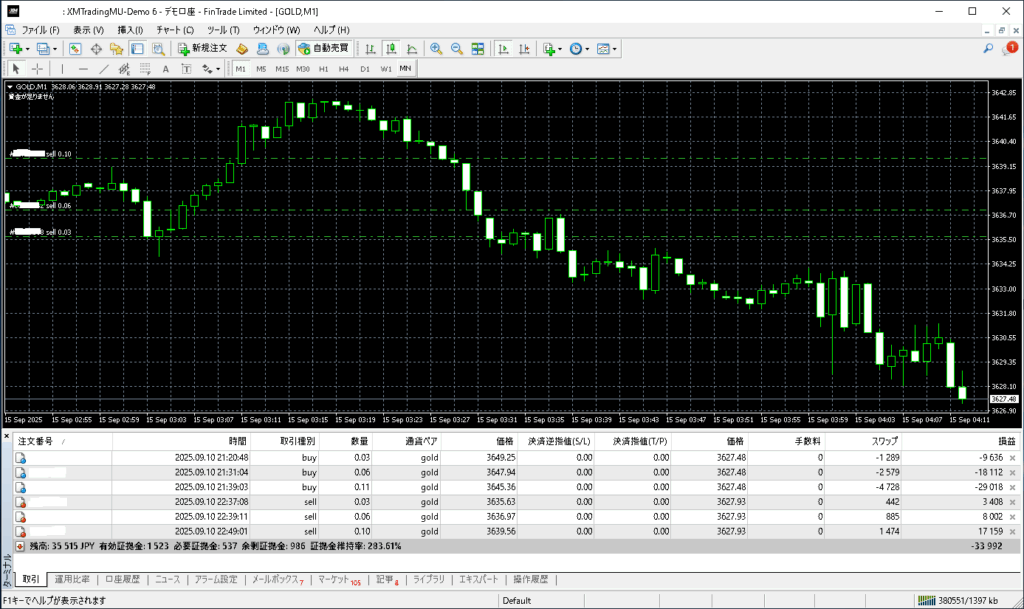Toggle the 自動売買 auto trading button

323,48
